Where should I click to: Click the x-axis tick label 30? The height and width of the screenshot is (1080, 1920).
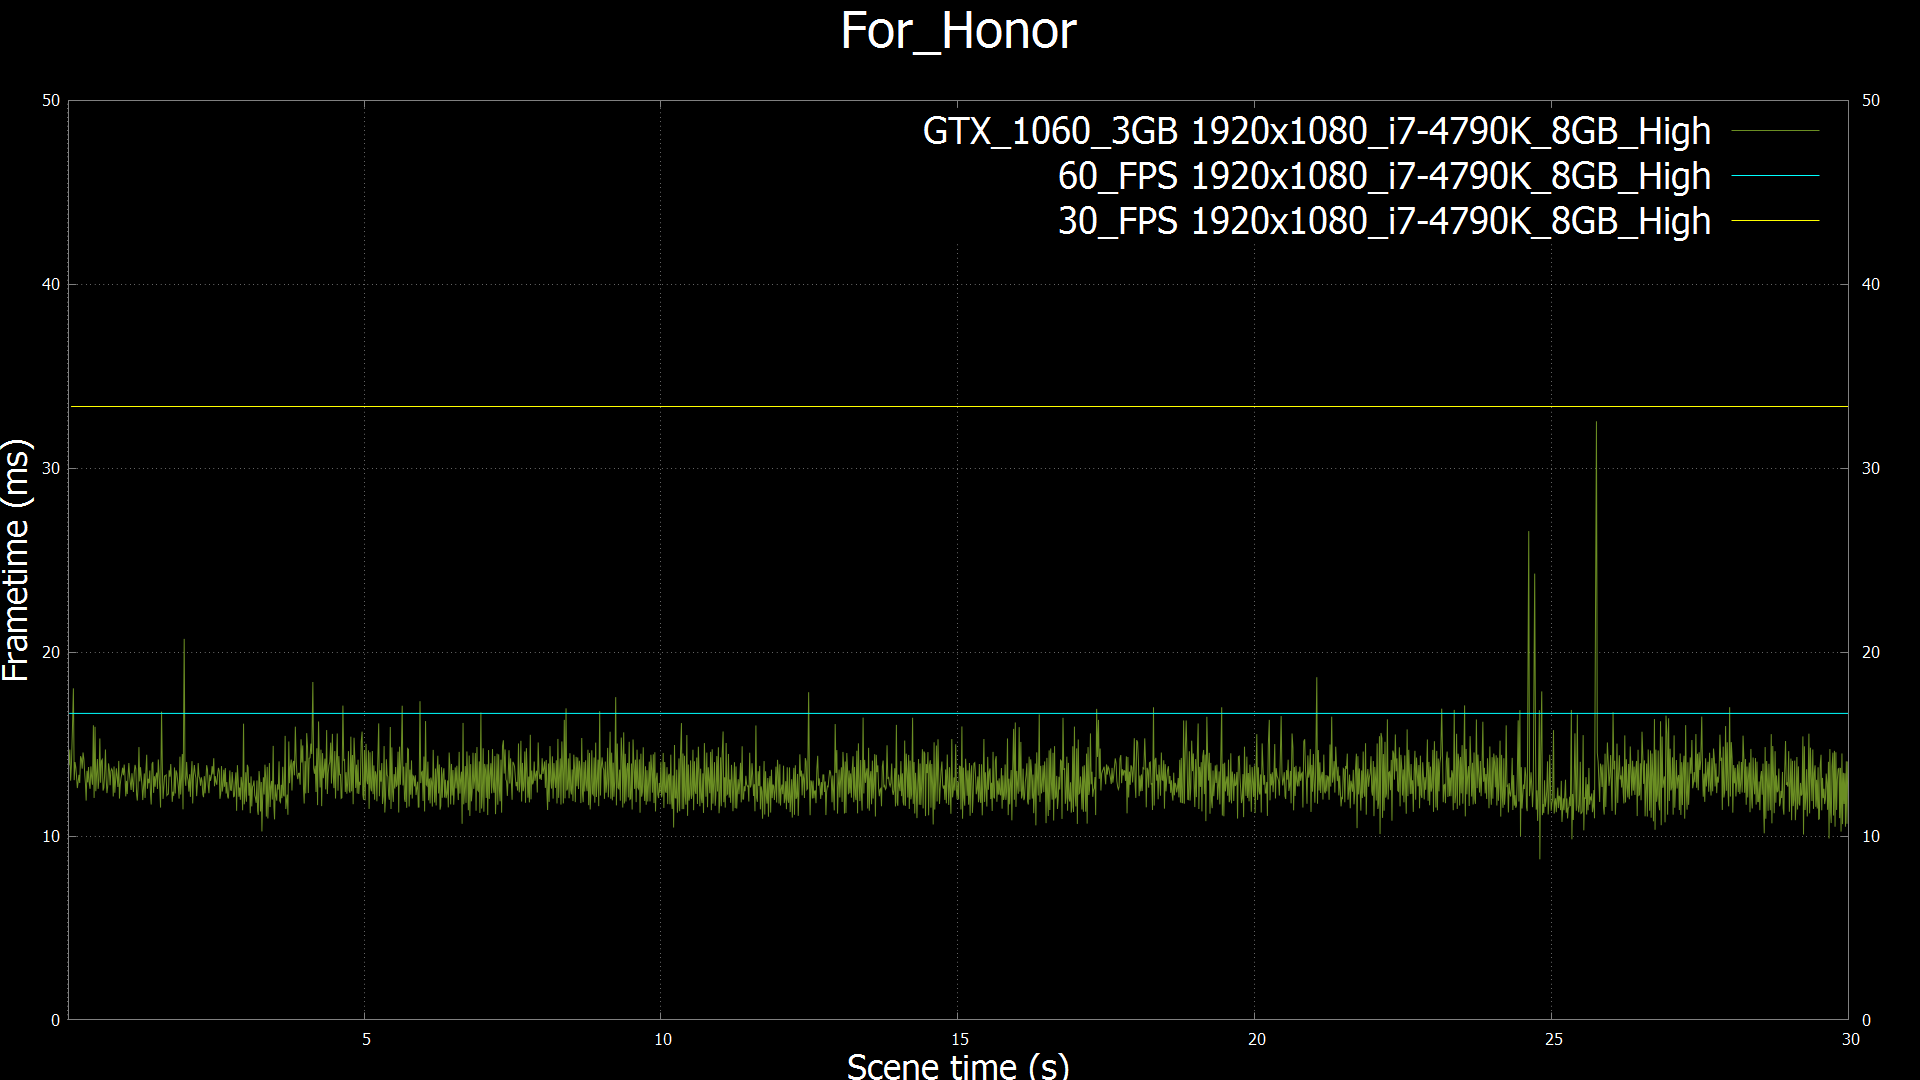pos(1850,1040)
